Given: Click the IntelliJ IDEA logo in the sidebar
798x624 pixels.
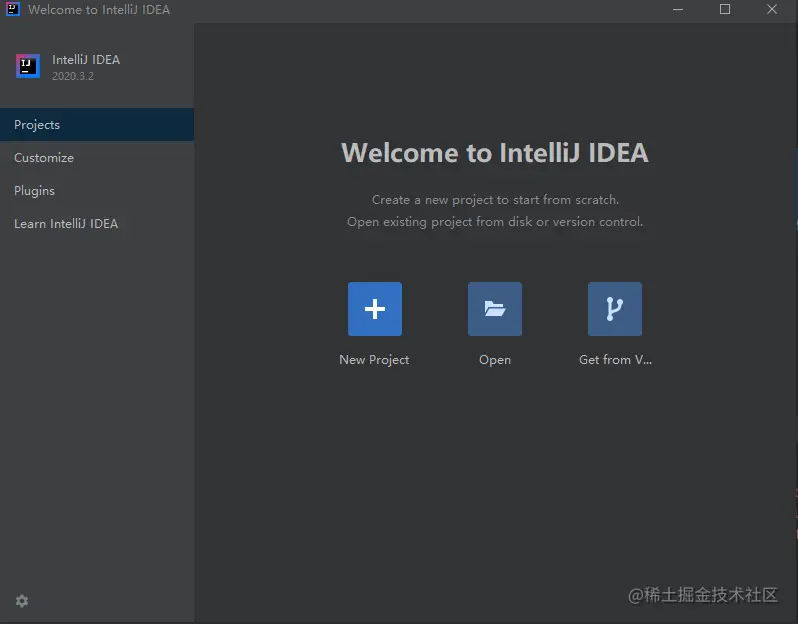Looking at the screenshot, I should [x=28, y=66].
